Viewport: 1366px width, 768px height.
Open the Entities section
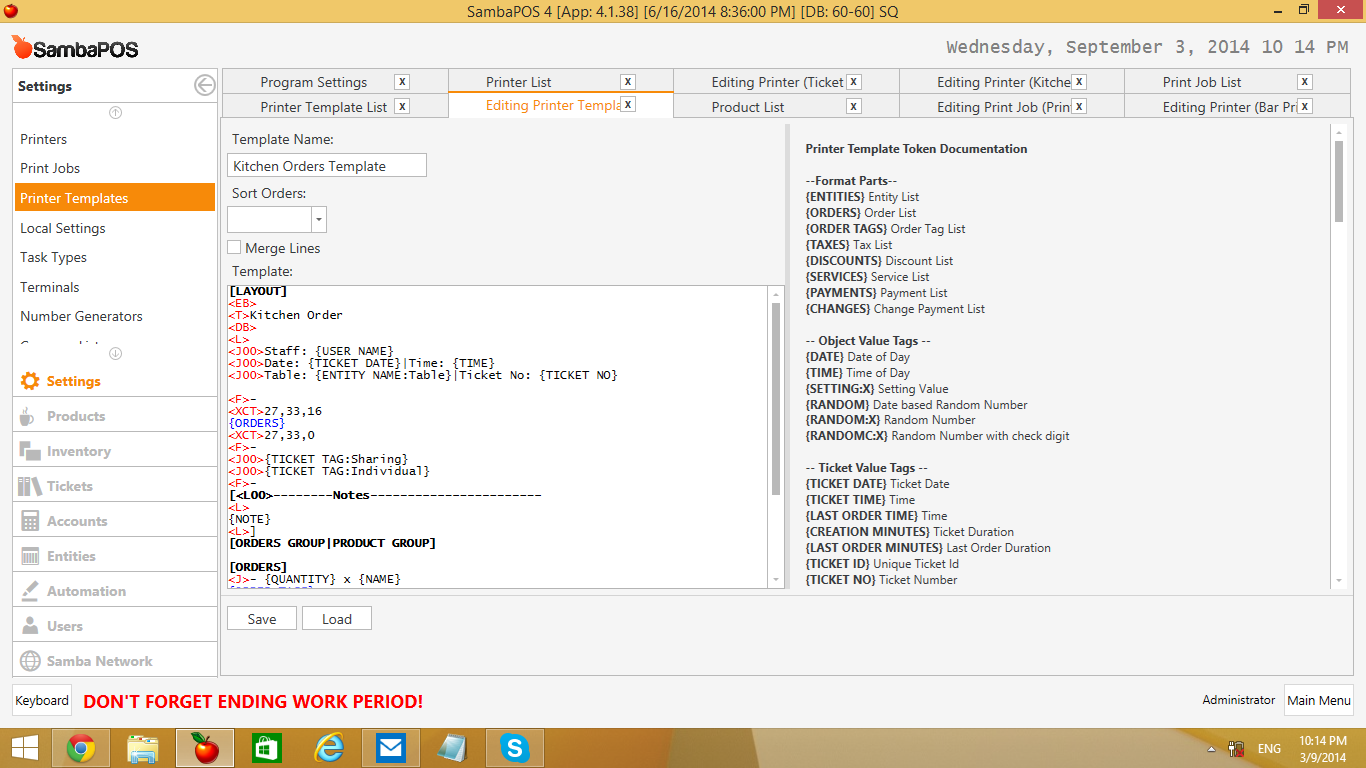[114, 556]
